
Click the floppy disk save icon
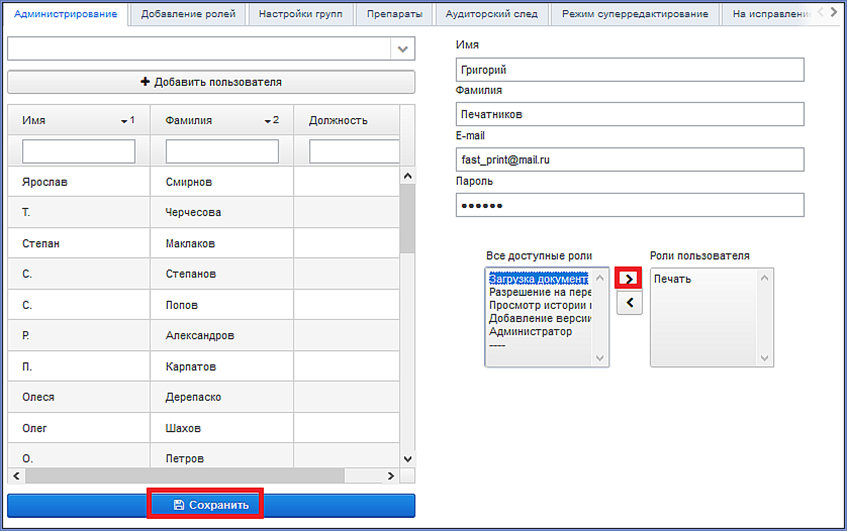(x=179, y=505)
